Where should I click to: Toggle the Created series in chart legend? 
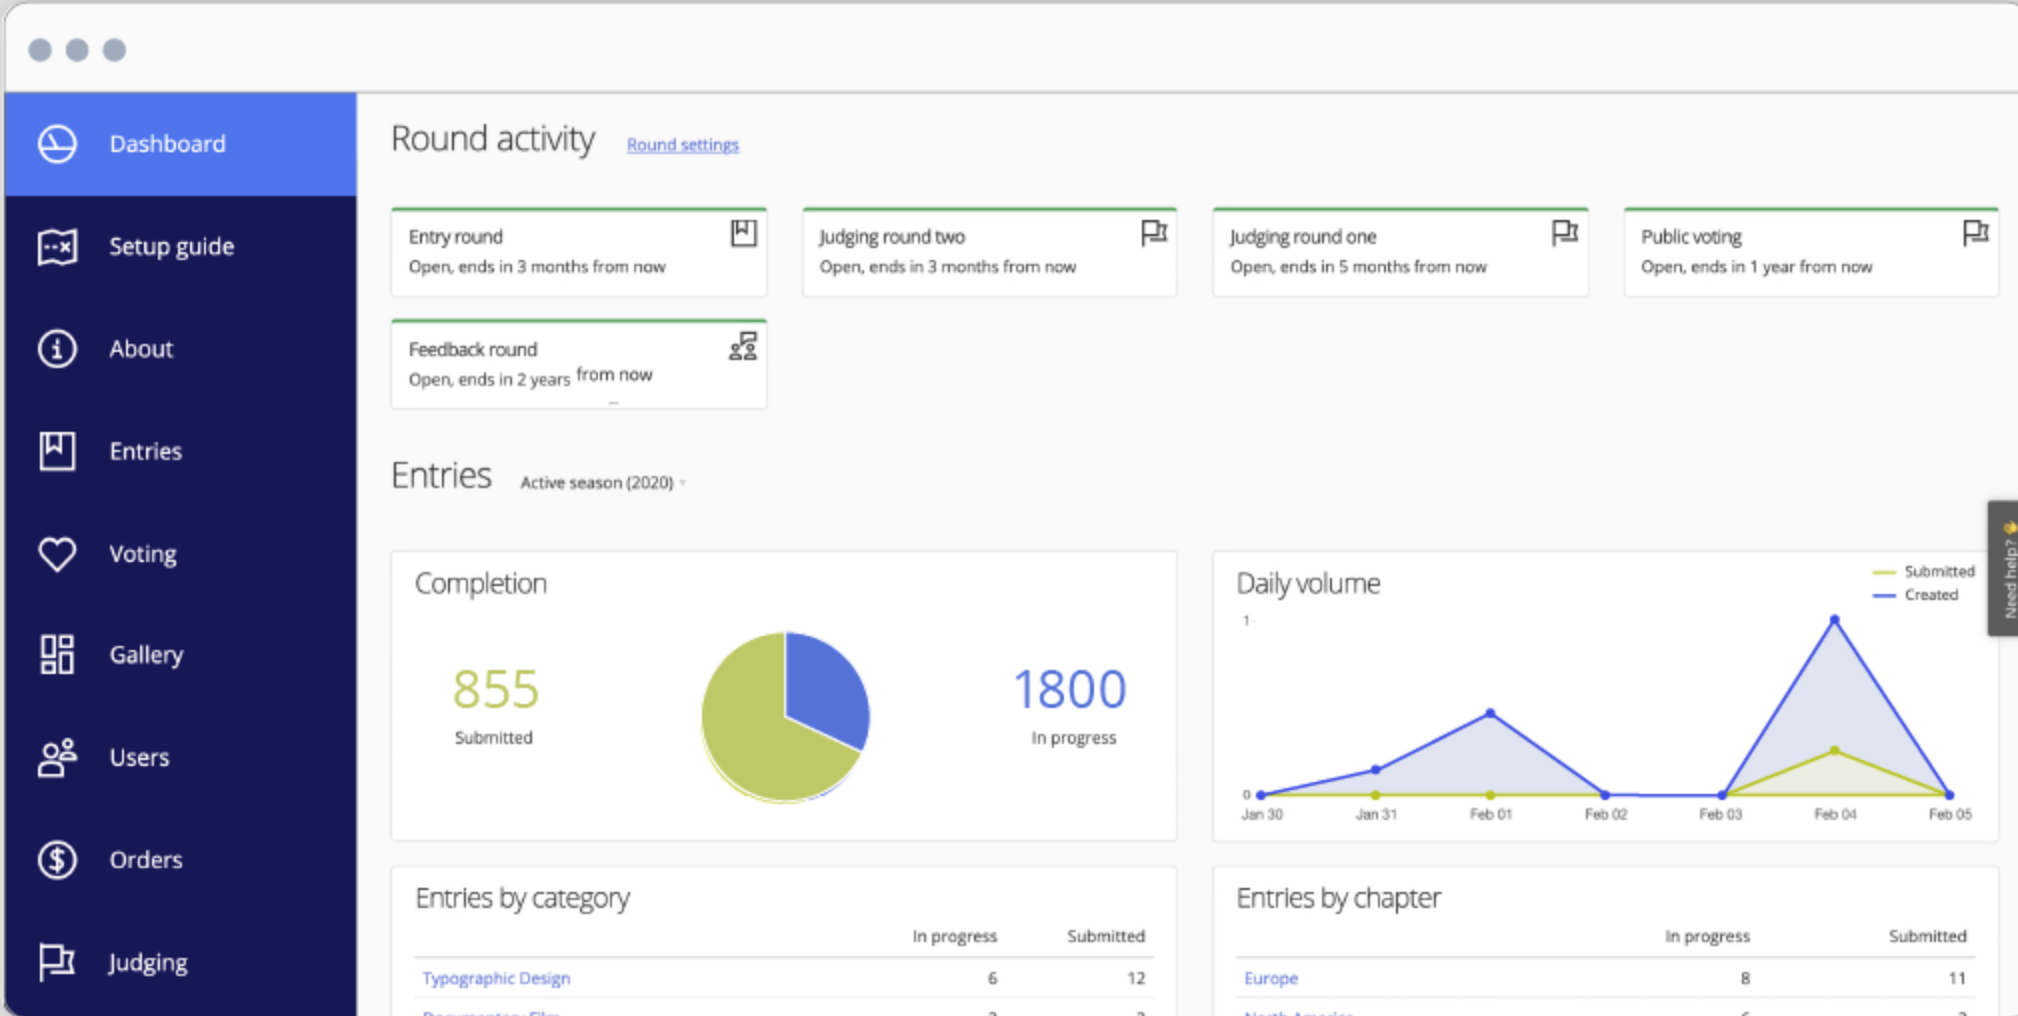tap(1916, 595)
